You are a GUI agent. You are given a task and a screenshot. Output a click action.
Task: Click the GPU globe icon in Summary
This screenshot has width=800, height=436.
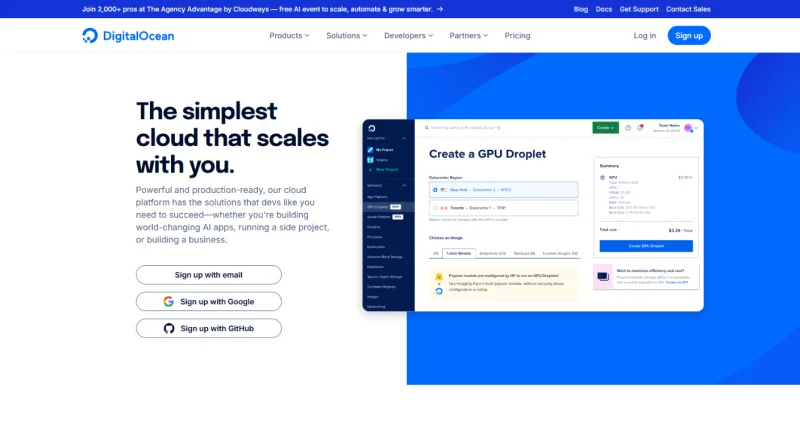[x=603, y=177]
